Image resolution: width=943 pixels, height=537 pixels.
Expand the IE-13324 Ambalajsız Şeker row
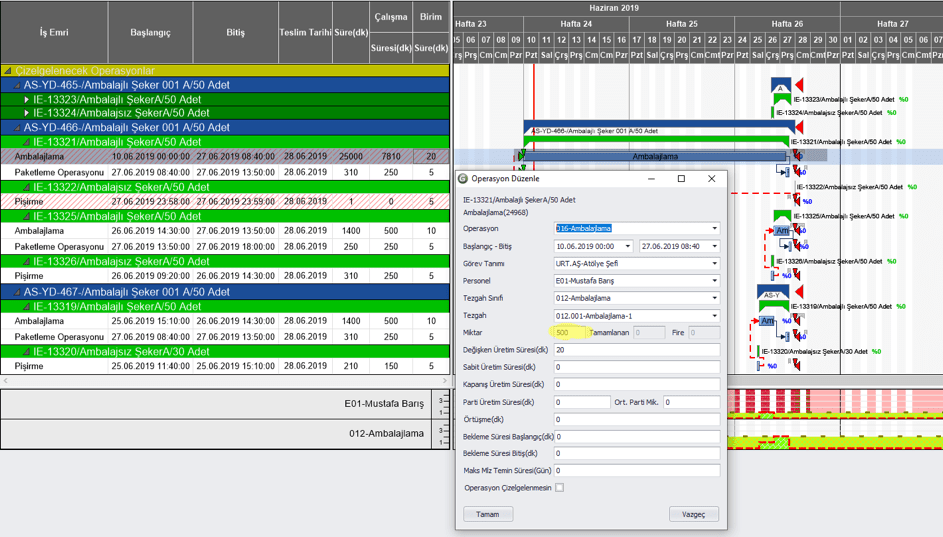(26, 113)
